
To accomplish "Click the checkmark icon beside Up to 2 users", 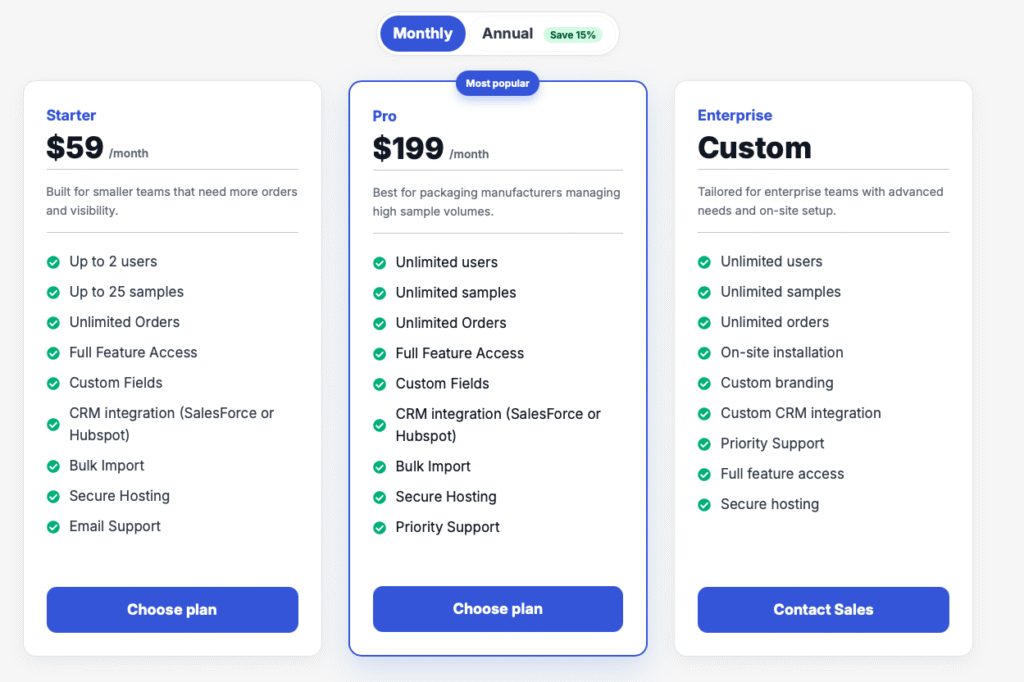I will tap(53, 262).
